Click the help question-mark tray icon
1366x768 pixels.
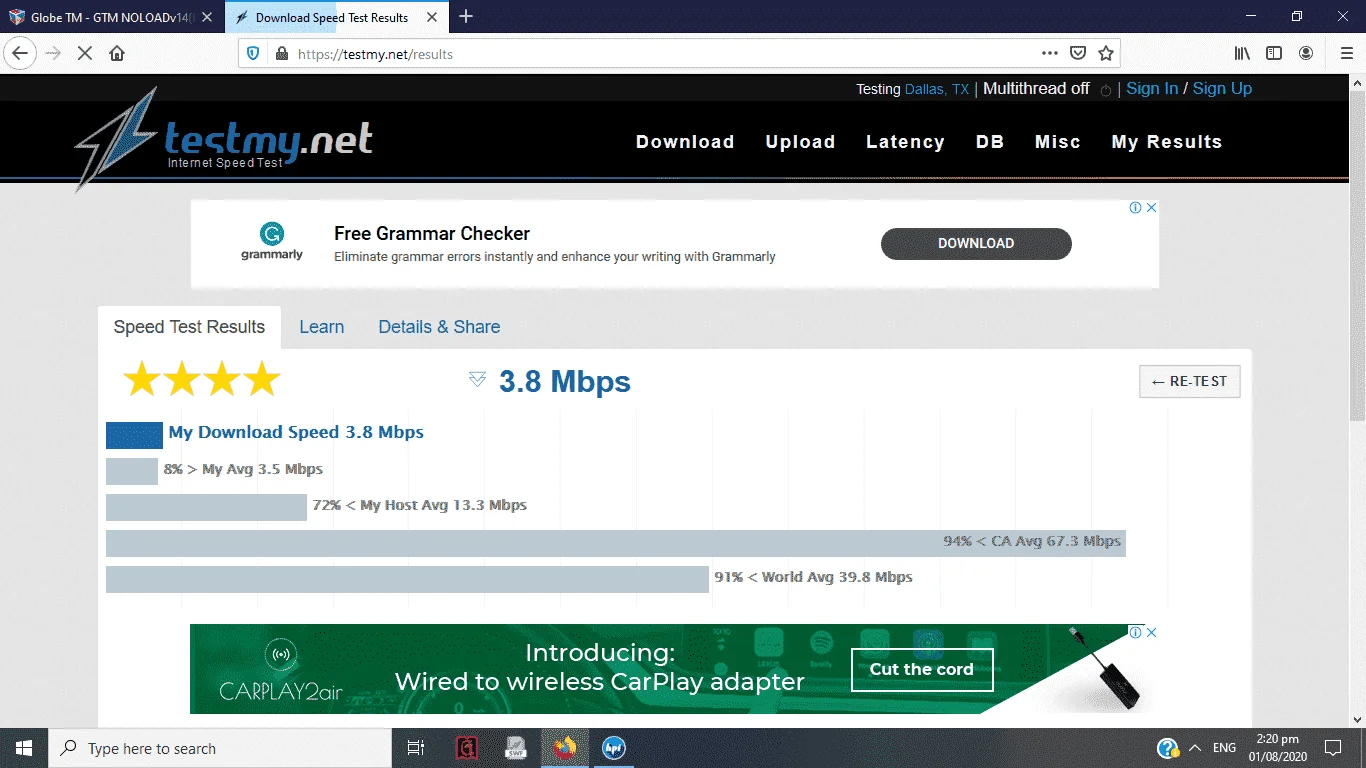point(1167,748)
